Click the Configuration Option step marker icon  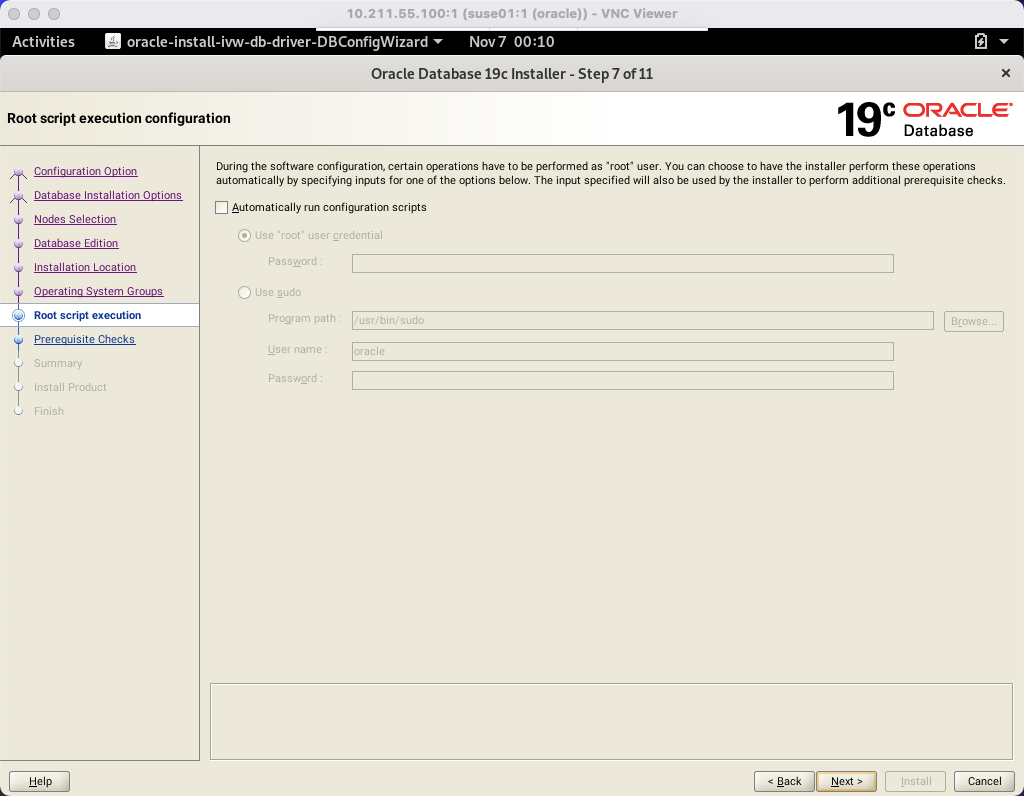19,173
